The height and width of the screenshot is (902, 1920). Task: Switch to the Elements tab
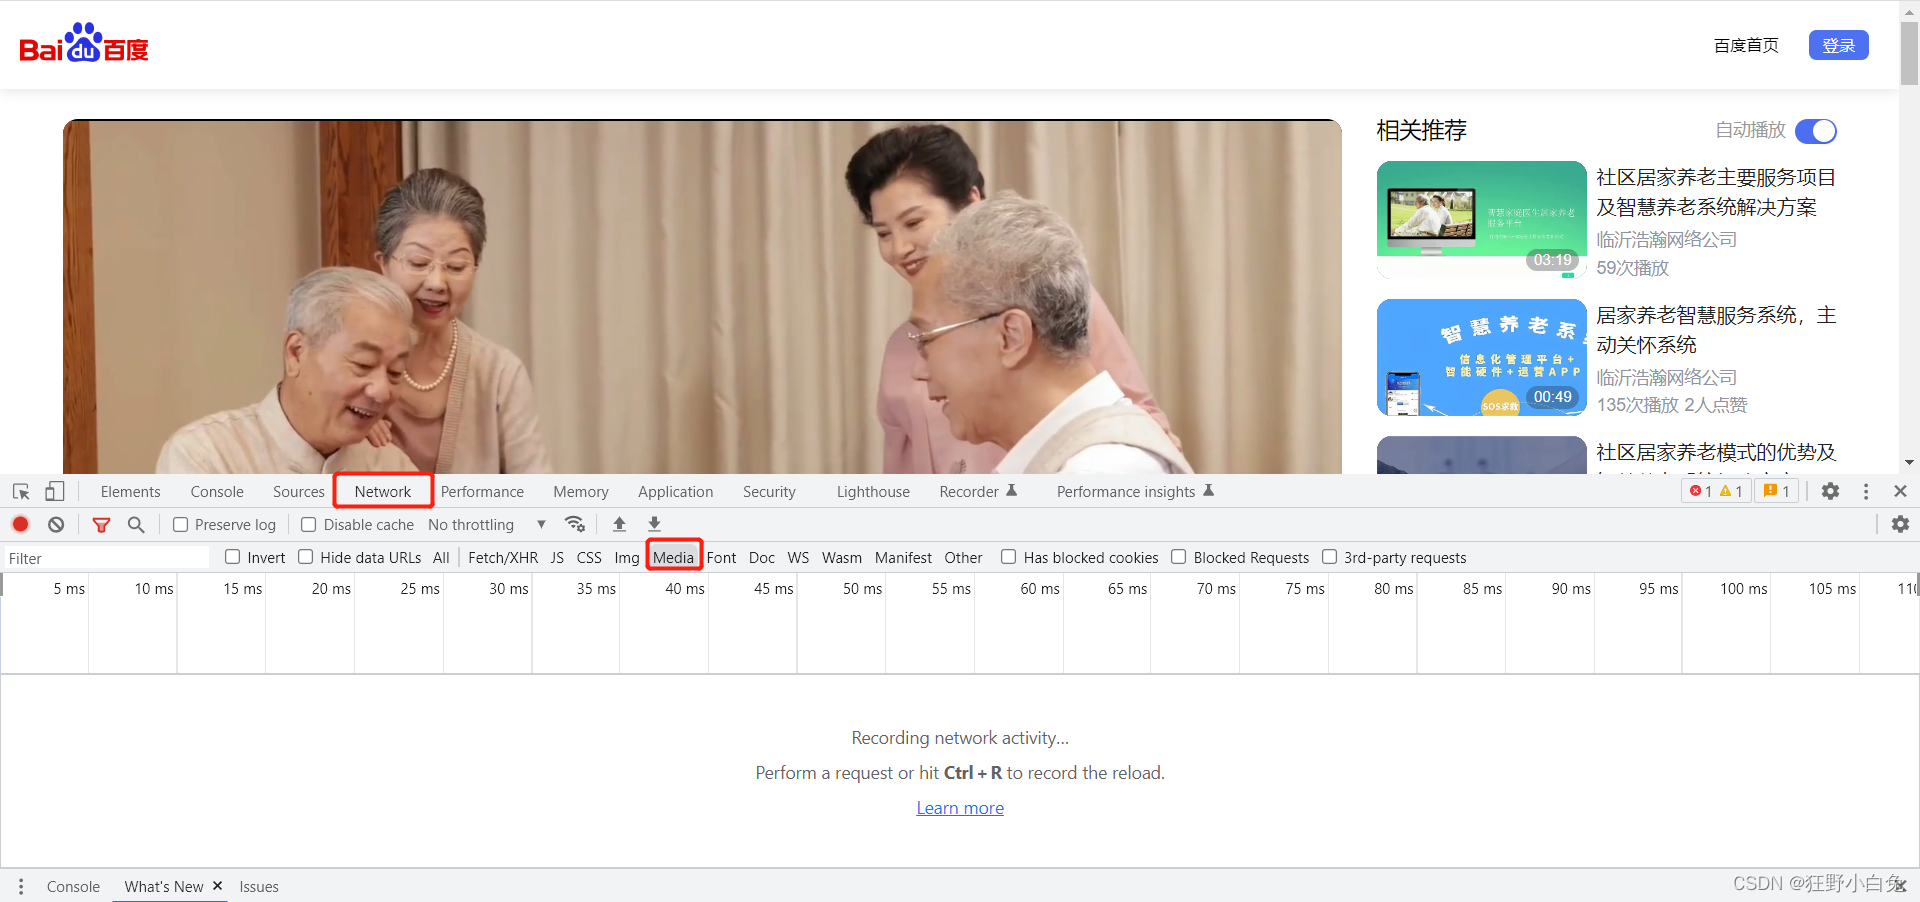pyautogui.click(x=130, y=491)
